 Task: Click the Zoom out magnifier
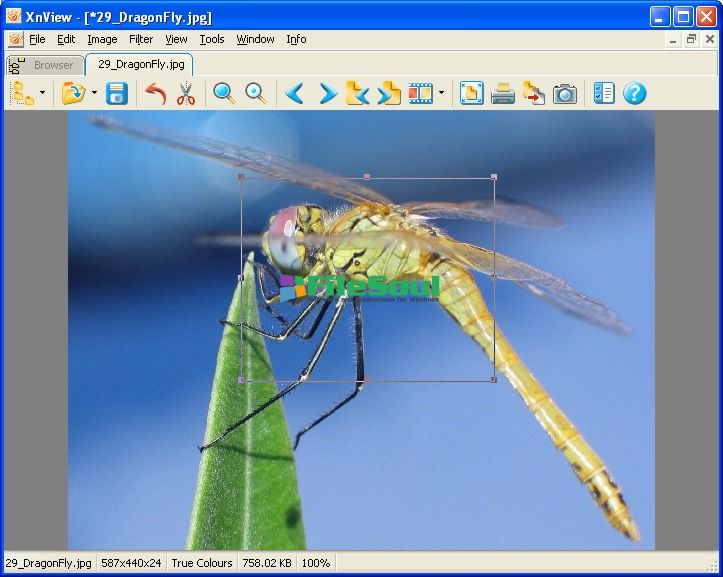click(x=257, y=94)
